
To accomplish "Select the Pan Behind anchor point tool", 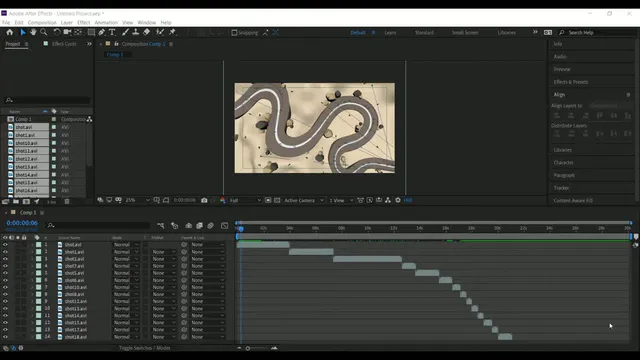I will pyautogui.click(x=78, y=32).
